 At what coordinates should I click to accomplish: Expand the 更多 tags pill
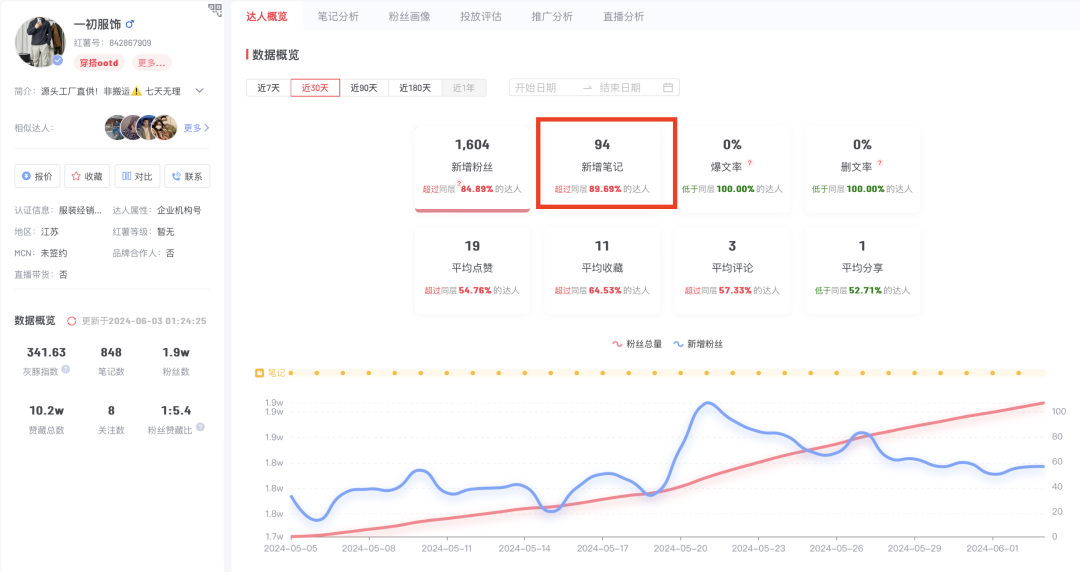pos(151,63)
